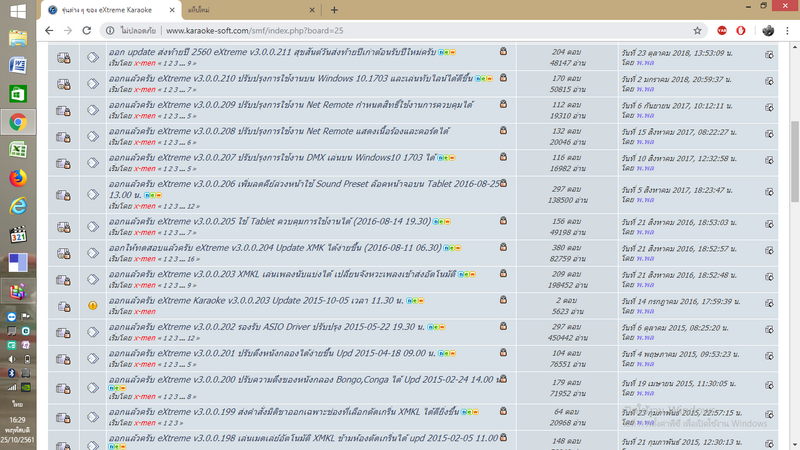Show the site info icon before the URL

click(110, 31)
